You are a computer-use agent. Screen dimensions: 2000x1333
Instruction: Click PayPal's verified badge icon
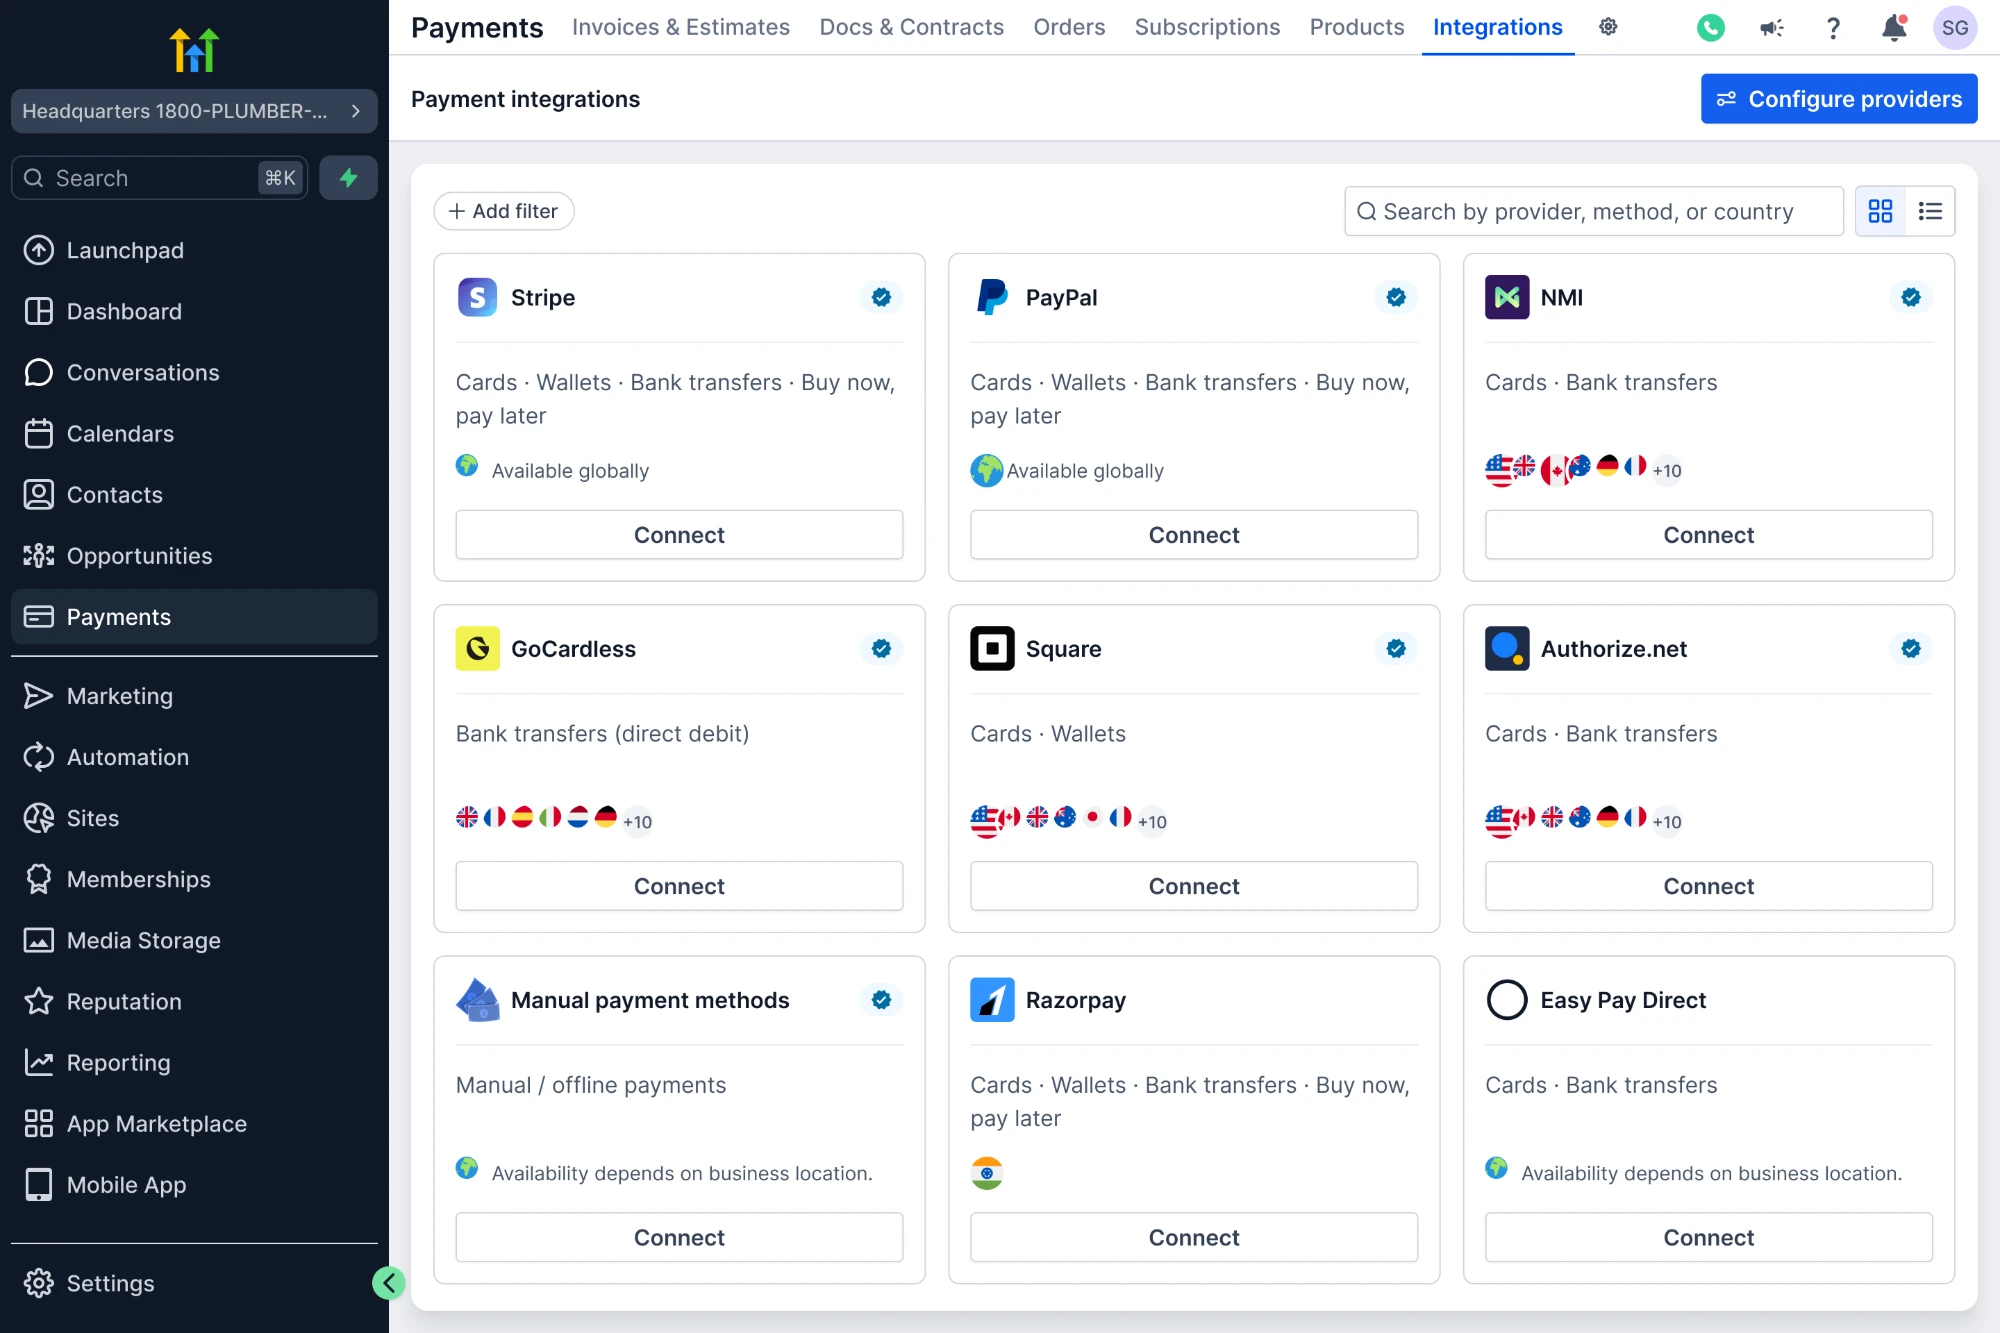click(1396, 297)
